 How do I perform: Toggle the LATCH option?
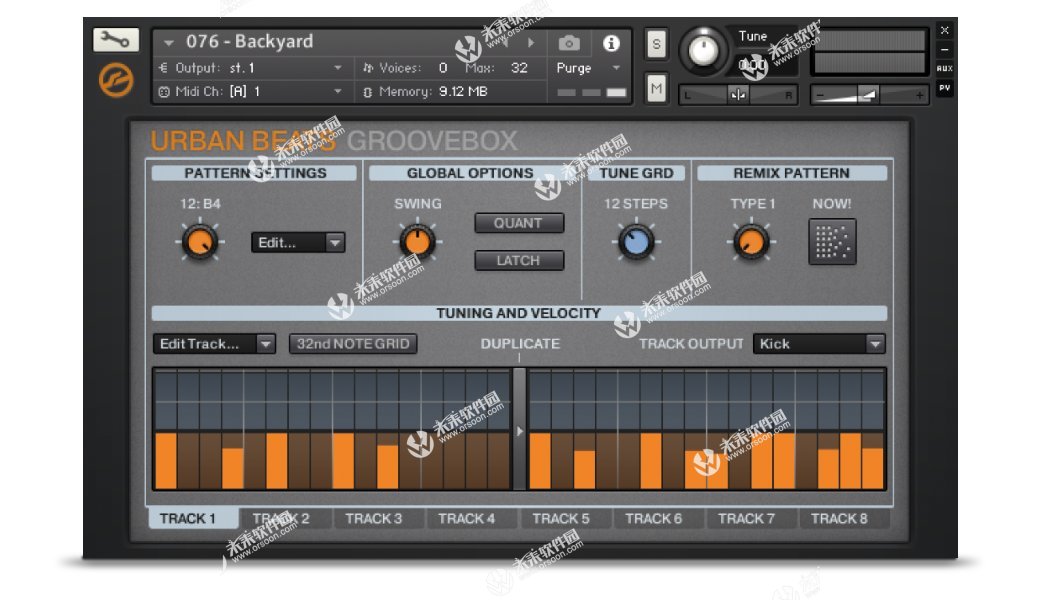point(519,261)
